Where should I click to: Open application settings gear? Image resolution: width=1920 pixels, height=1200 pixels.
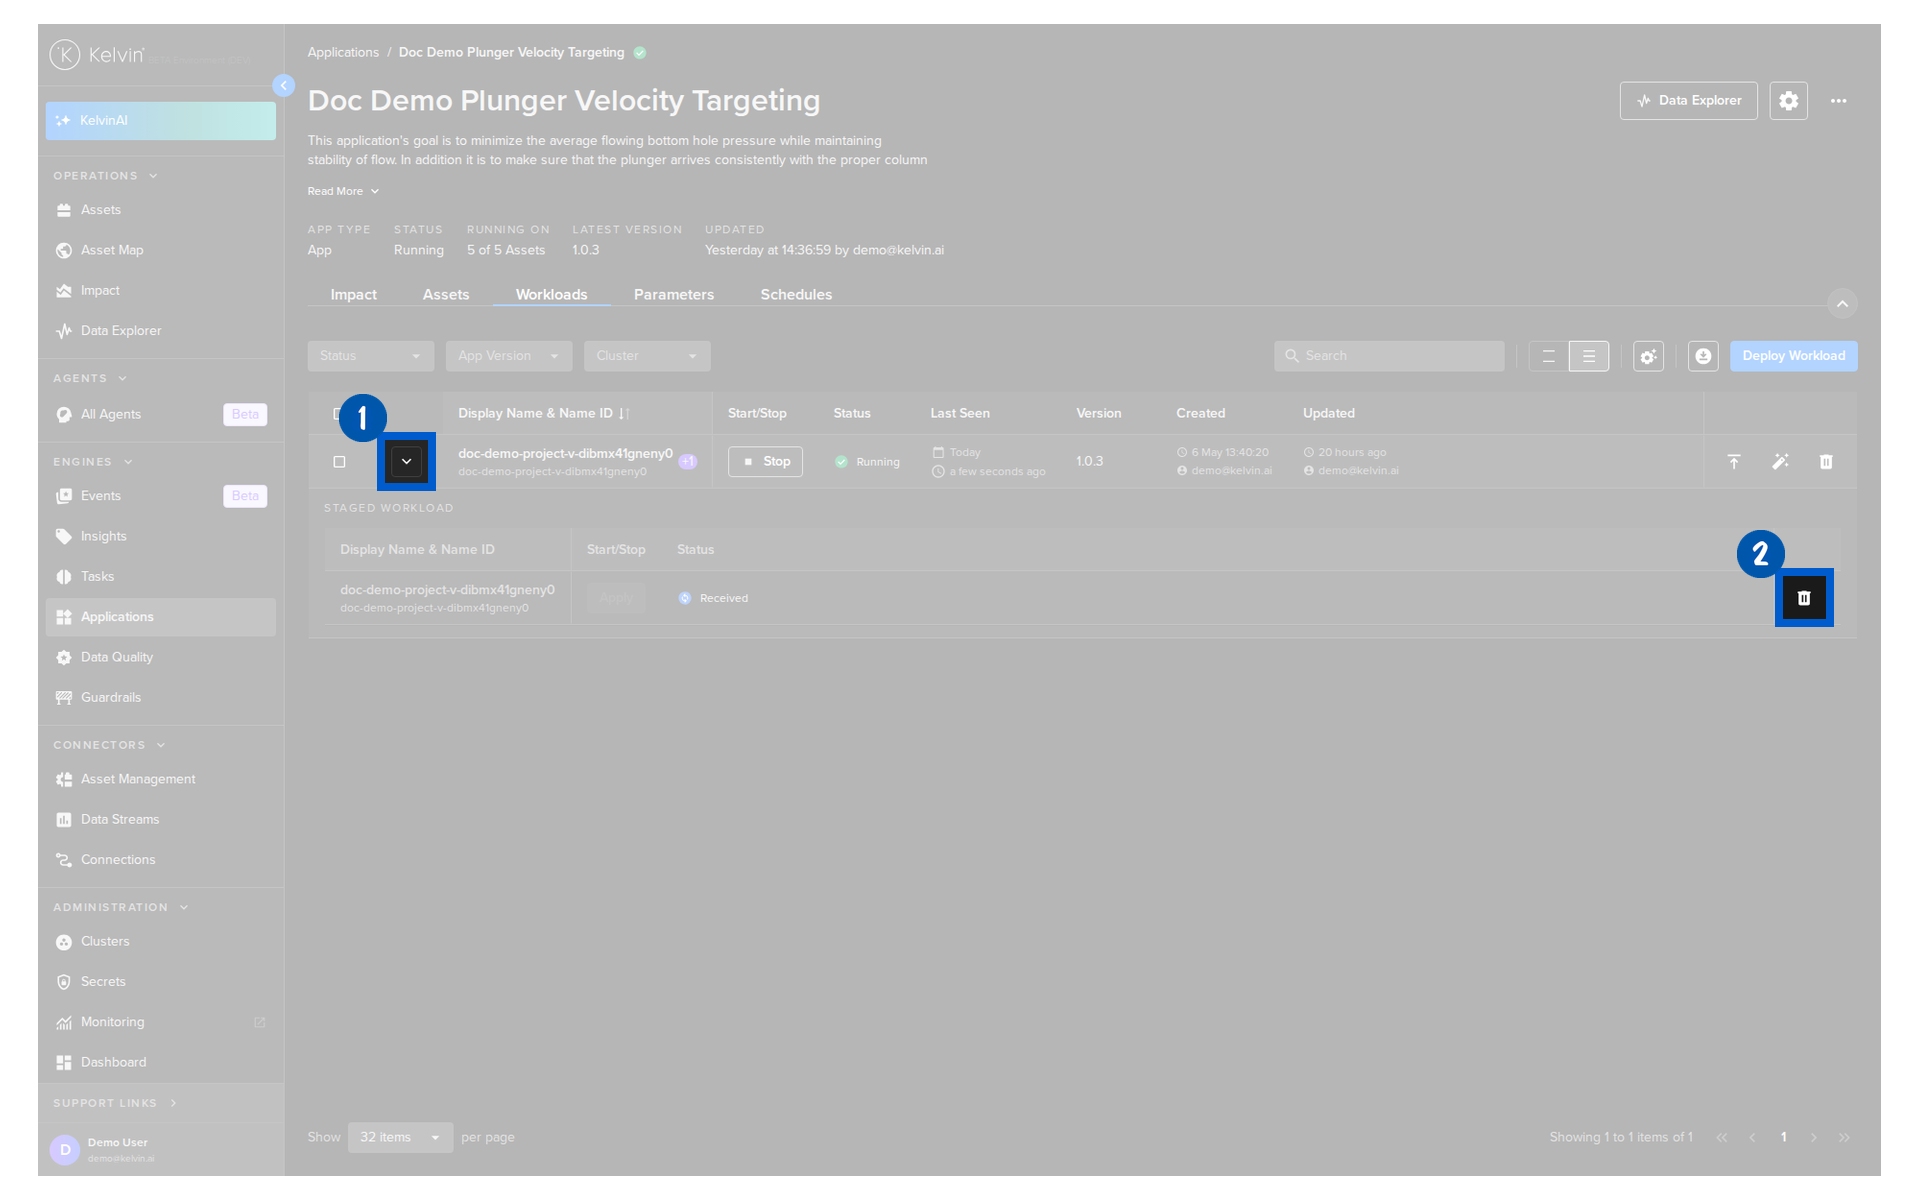coord(1788,101)
